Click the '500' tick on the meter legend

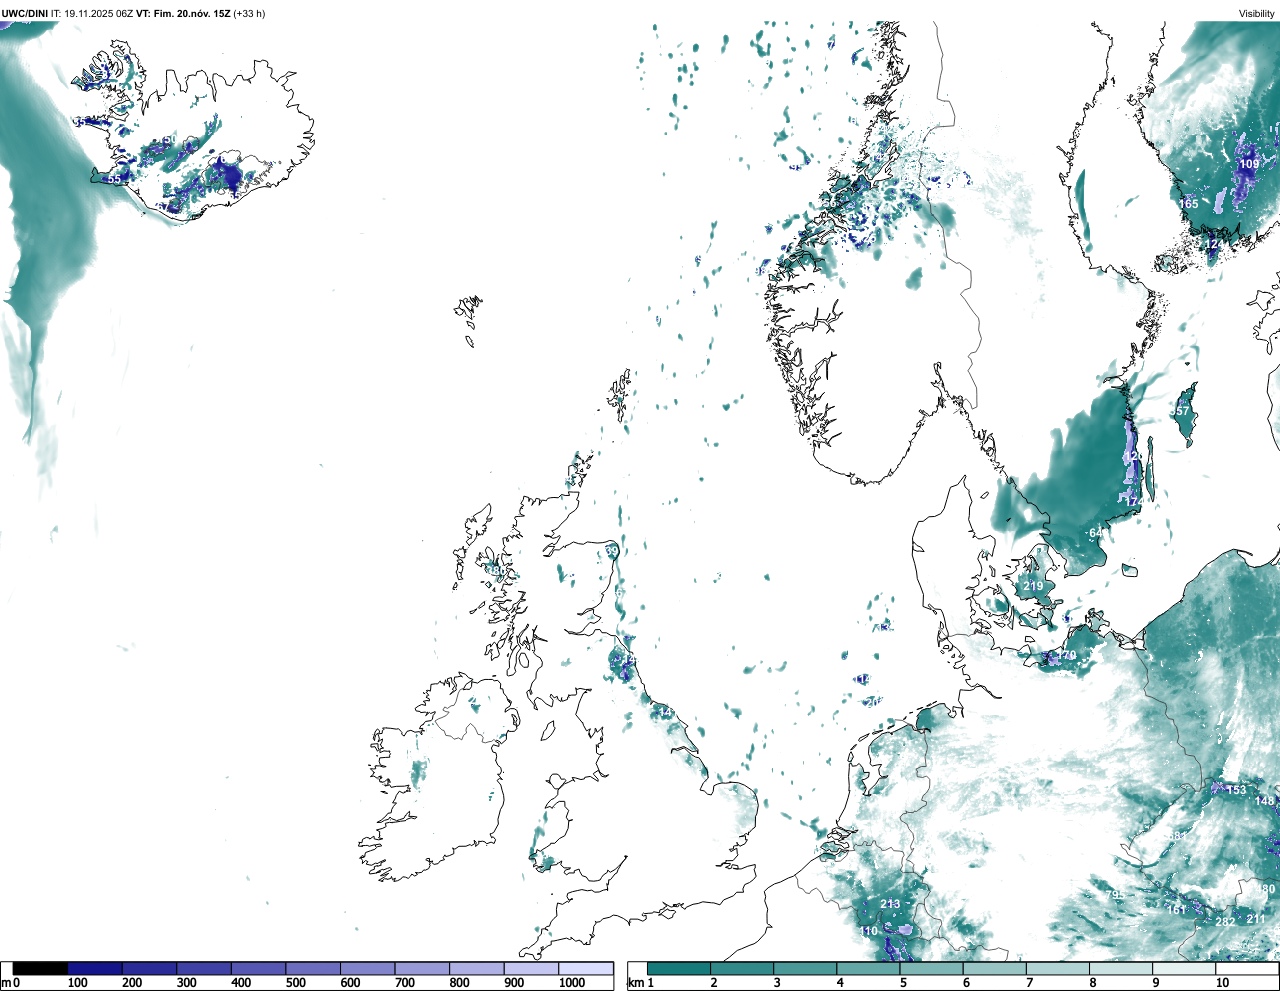pyautogui.click(x=296, y=983)
